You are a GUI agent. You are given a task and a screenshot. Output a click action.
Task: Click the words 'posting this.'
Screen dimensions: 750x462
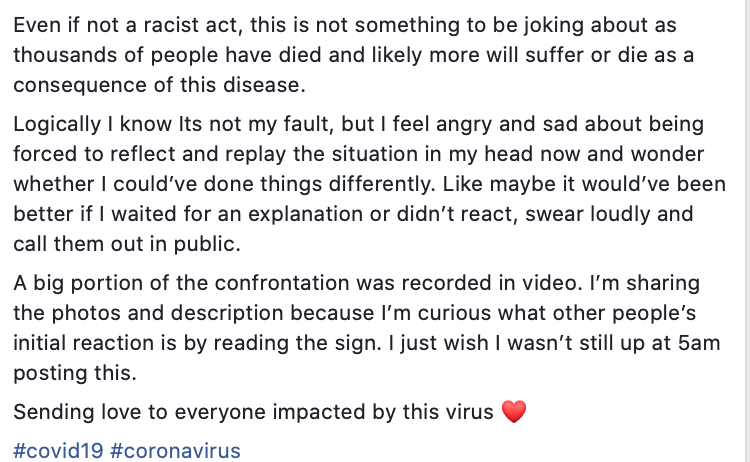(75, 373)
